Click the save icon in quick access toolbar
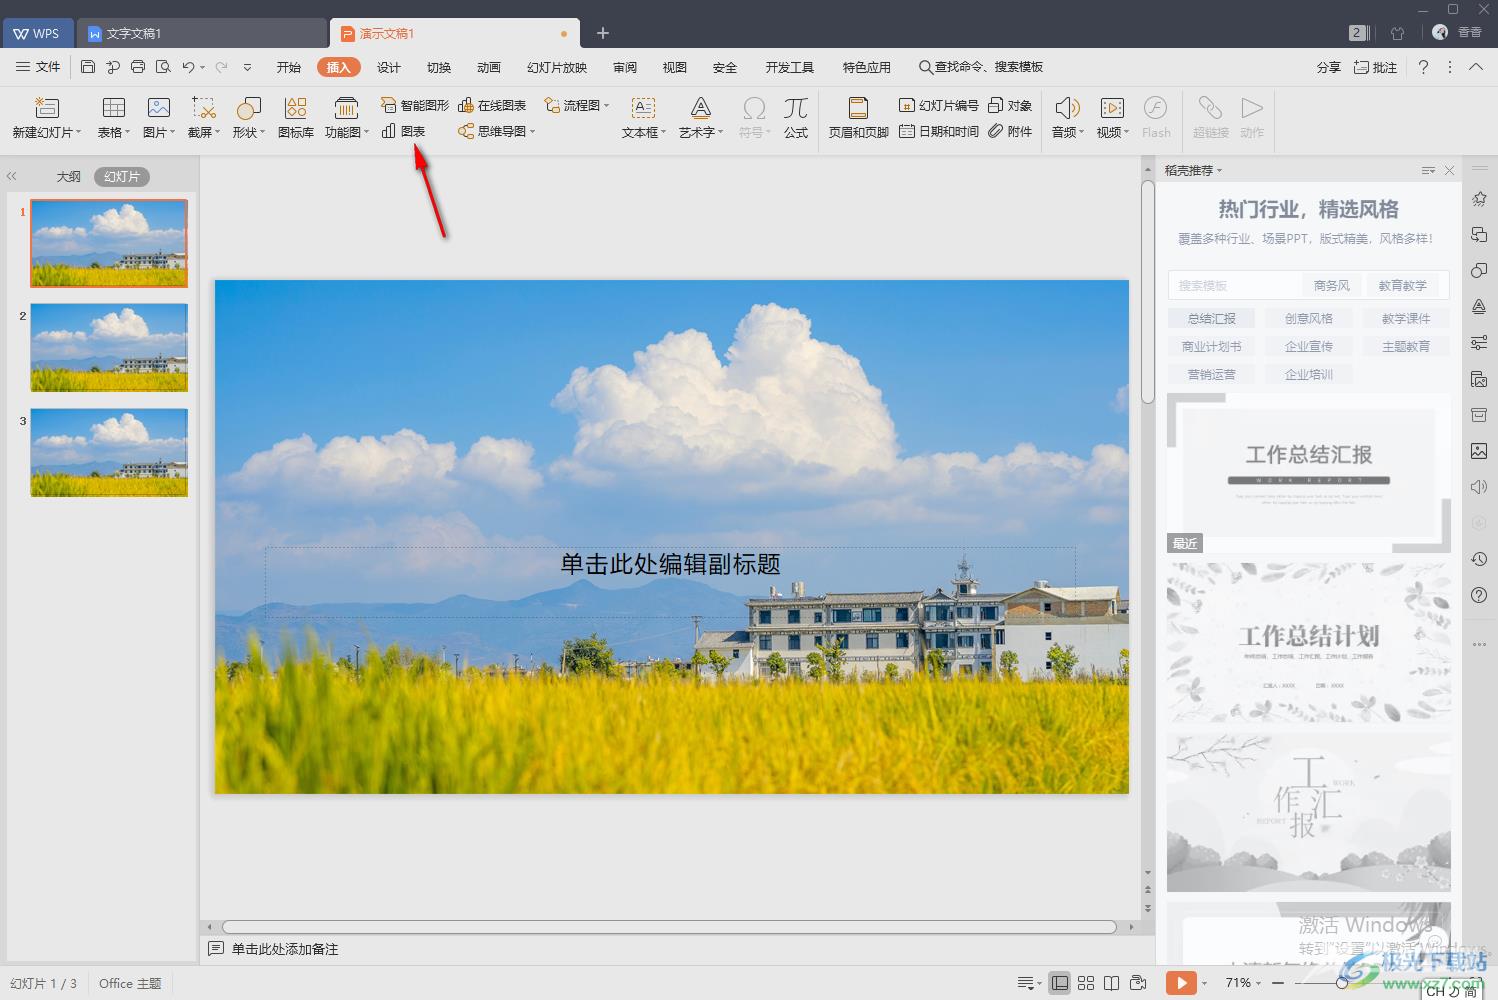The width and height of the screenshot is (1498, 1000). click(88, 67)
